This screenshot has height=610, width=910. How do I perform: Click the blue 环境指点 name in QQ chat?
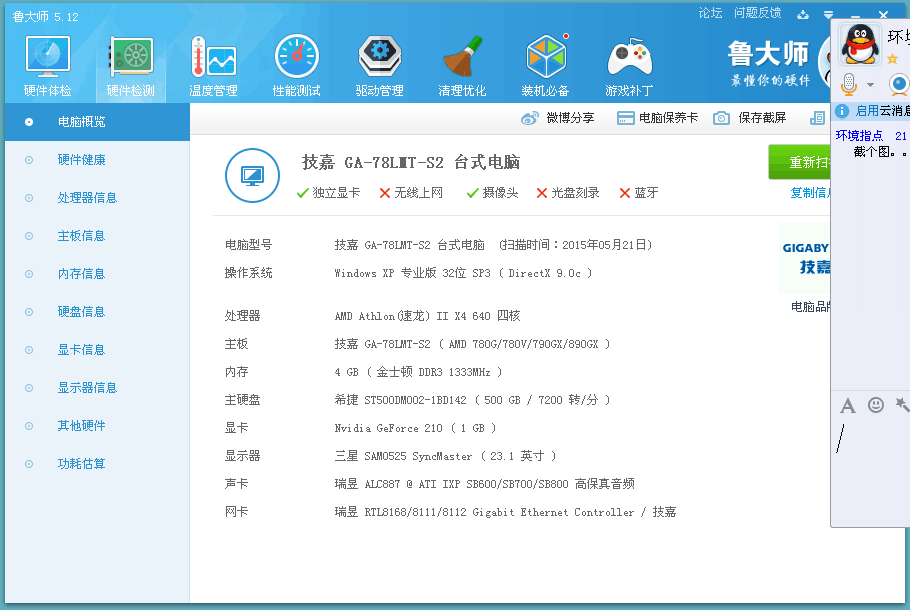tap(859, 136)
